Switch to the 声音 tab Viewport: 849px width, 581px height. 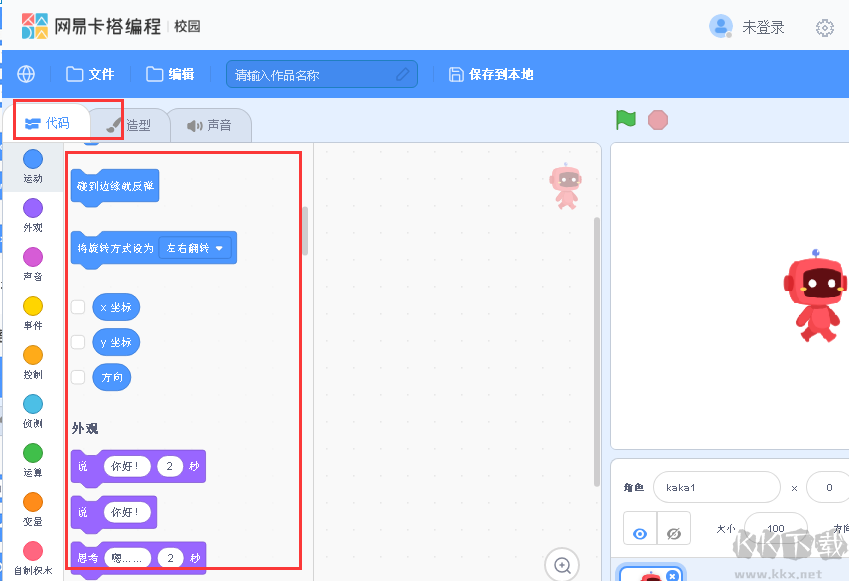point(210,125)
